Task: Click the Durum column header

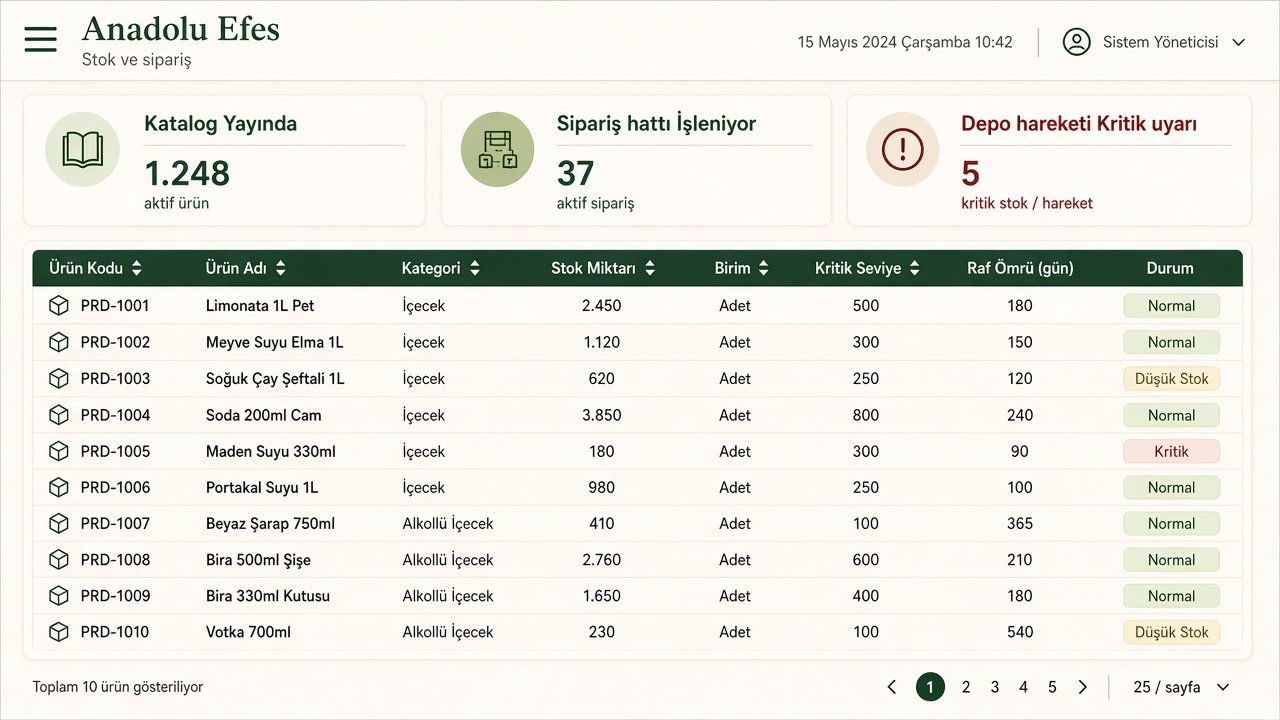Action: 1170,268
